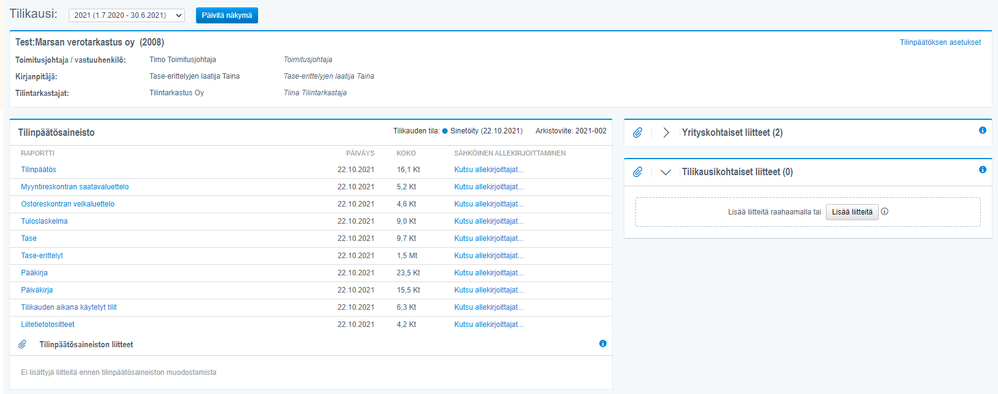Click the attachment drop zone area

pos(808,212)
